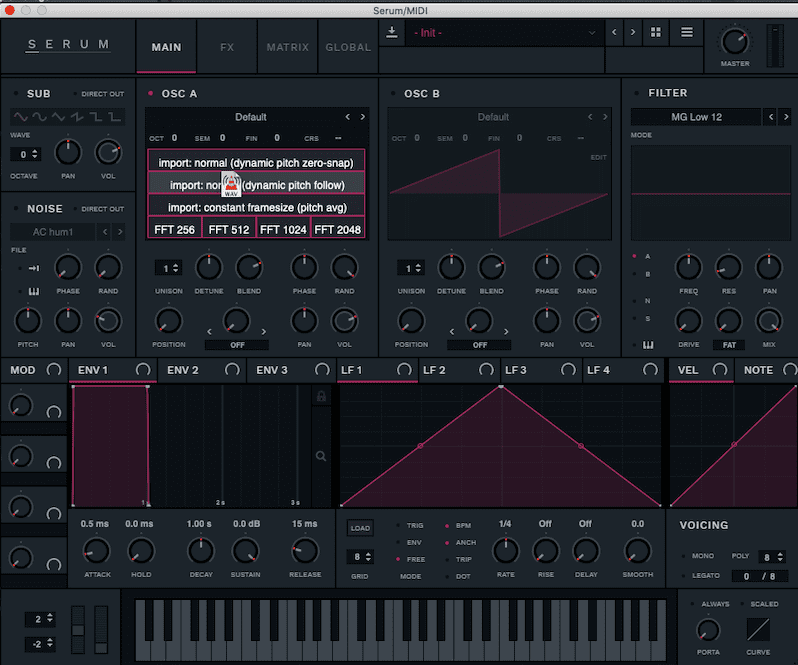Select the square wave shape in SUB
This screenshot has height=665, width=798.
[96, 117]
